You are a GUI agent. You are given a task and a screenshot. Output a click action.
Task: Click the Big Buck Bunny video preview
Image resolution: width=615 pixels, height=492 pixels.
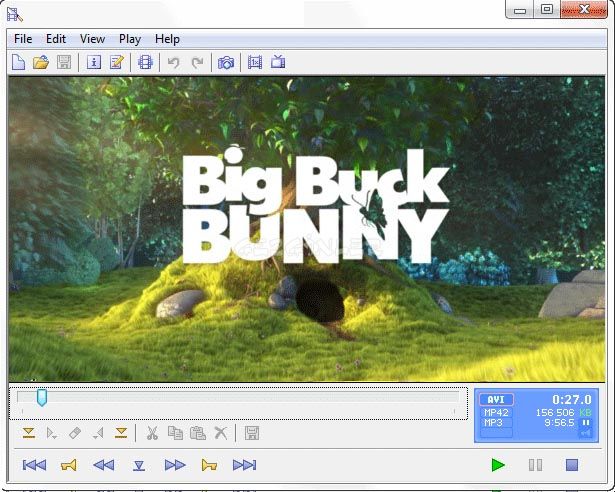(307, 229)
